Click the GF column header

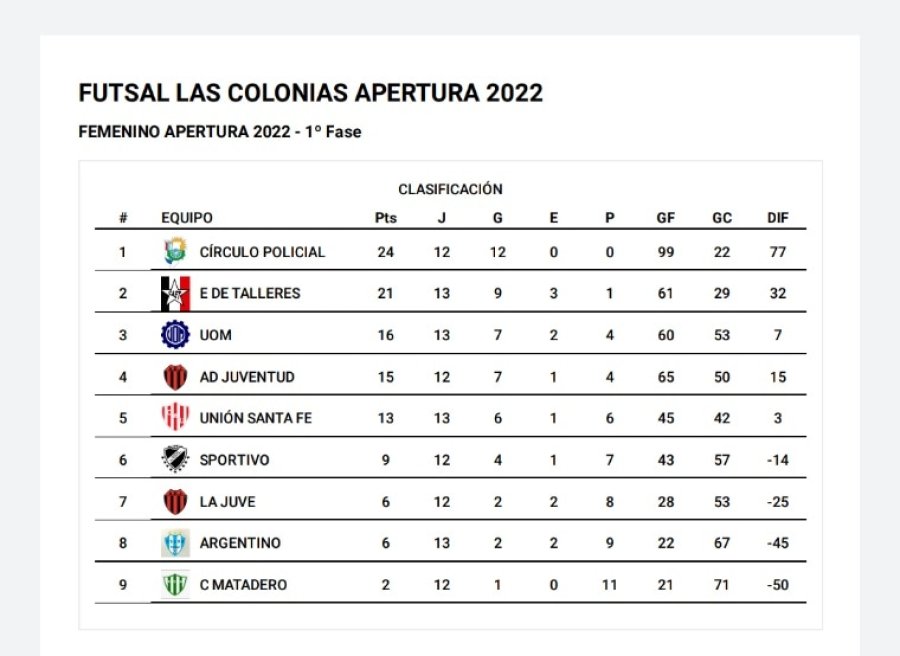(x=665, y=218)
